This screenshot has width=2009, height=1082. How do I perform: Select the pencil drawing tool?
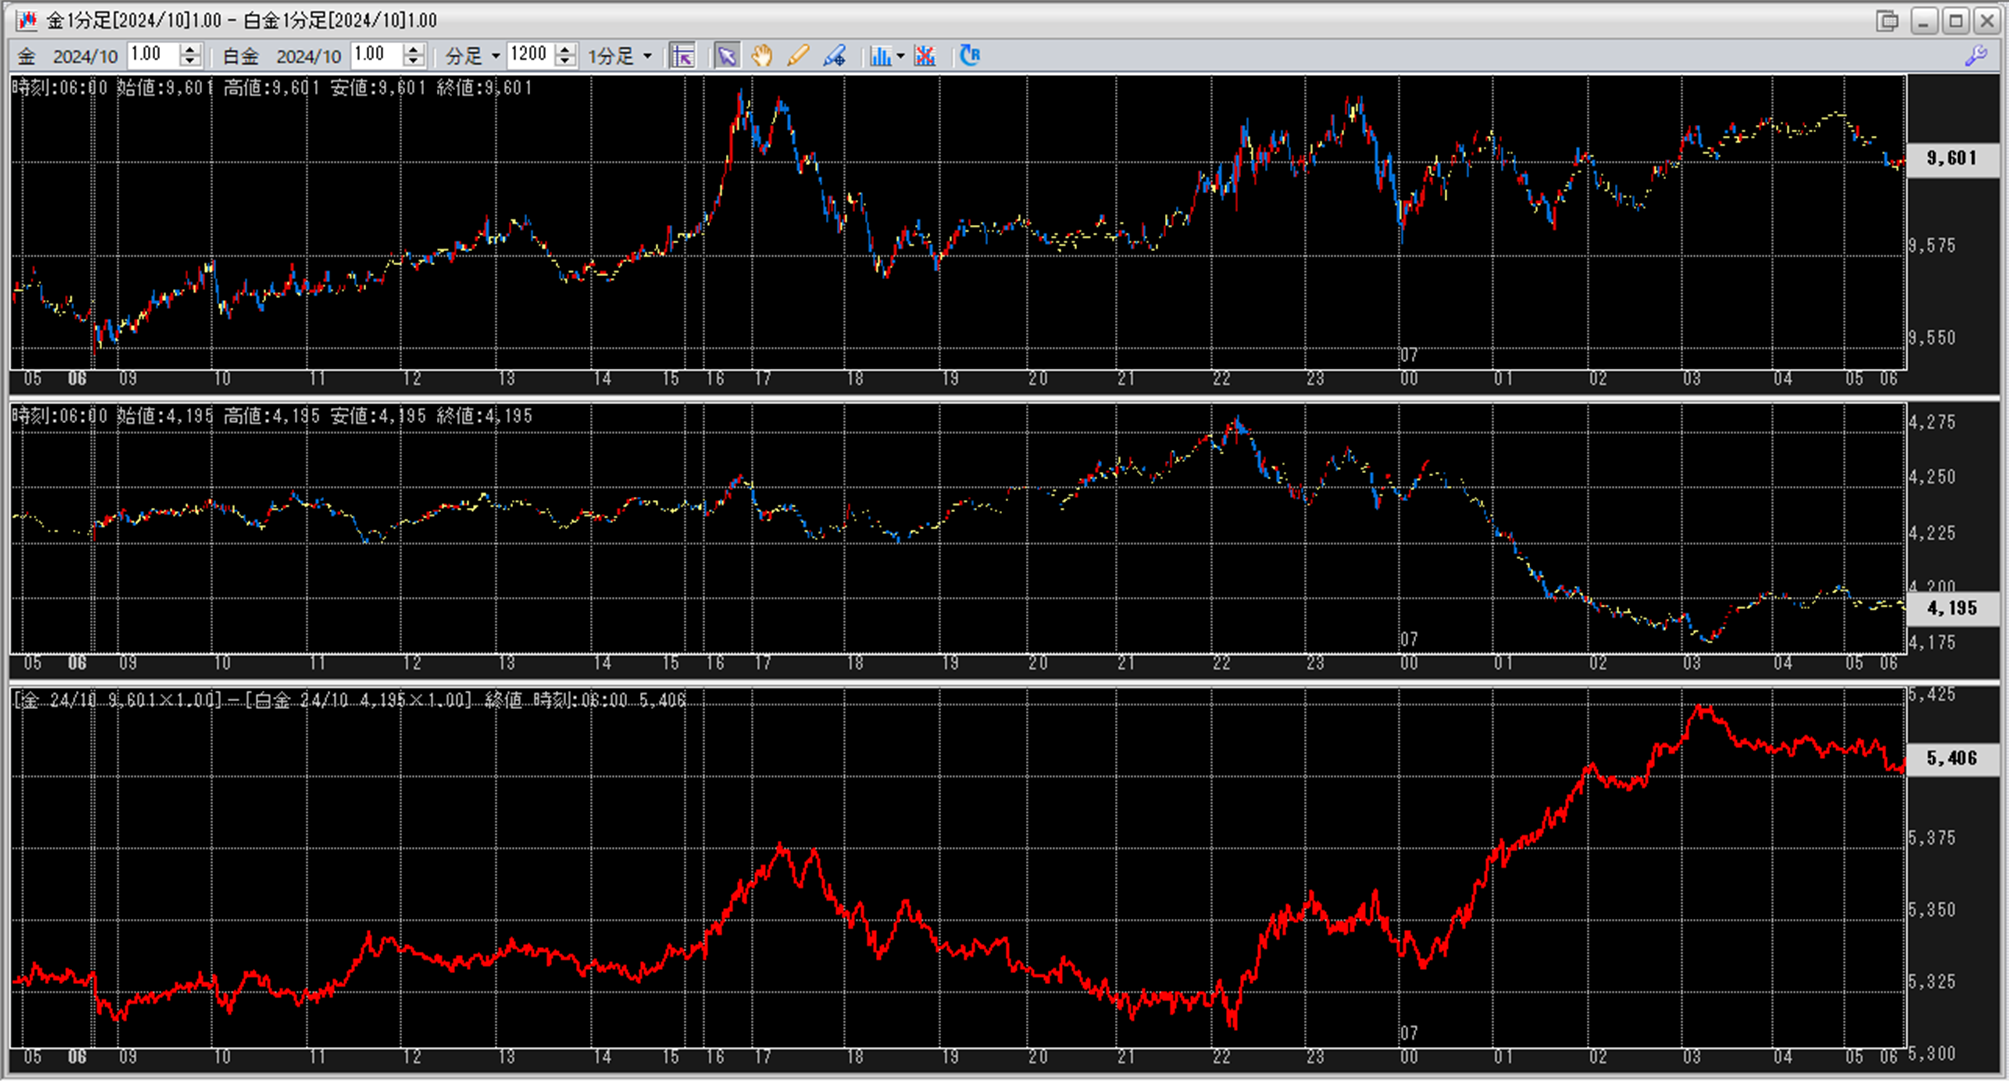click(x=798, y=56)
